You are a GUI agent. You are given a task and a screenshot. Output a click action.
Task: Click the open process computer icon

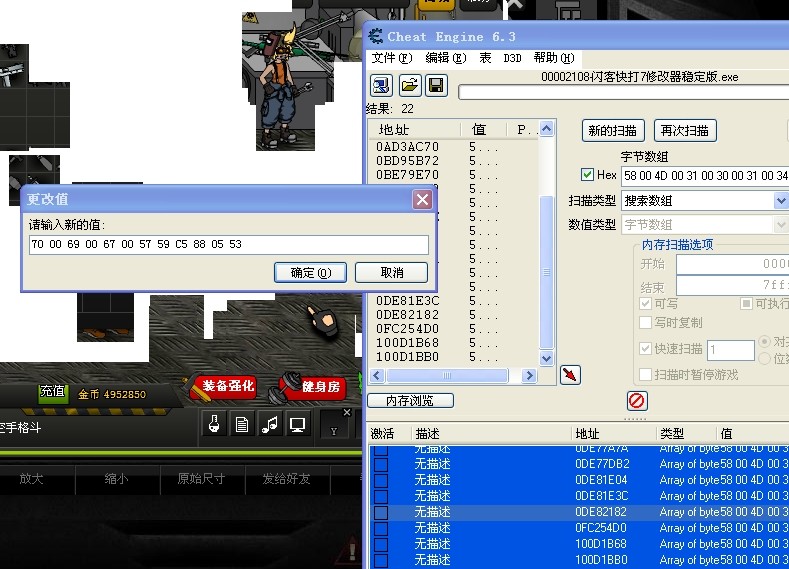tap(382, 85)
